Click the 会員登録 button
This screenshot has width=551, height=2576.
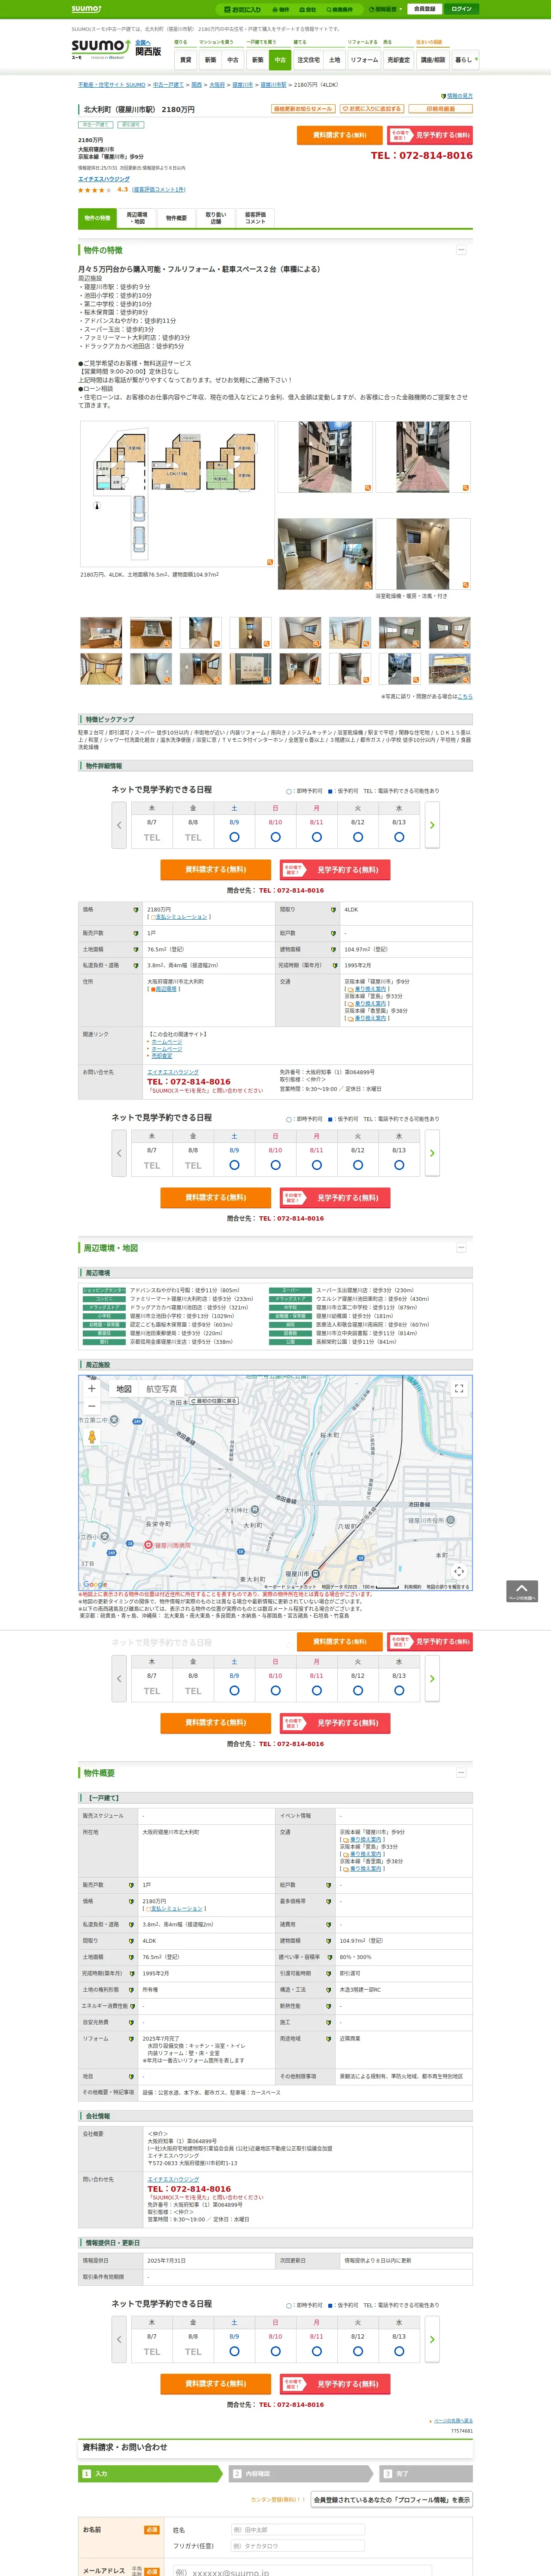point(424,9)
